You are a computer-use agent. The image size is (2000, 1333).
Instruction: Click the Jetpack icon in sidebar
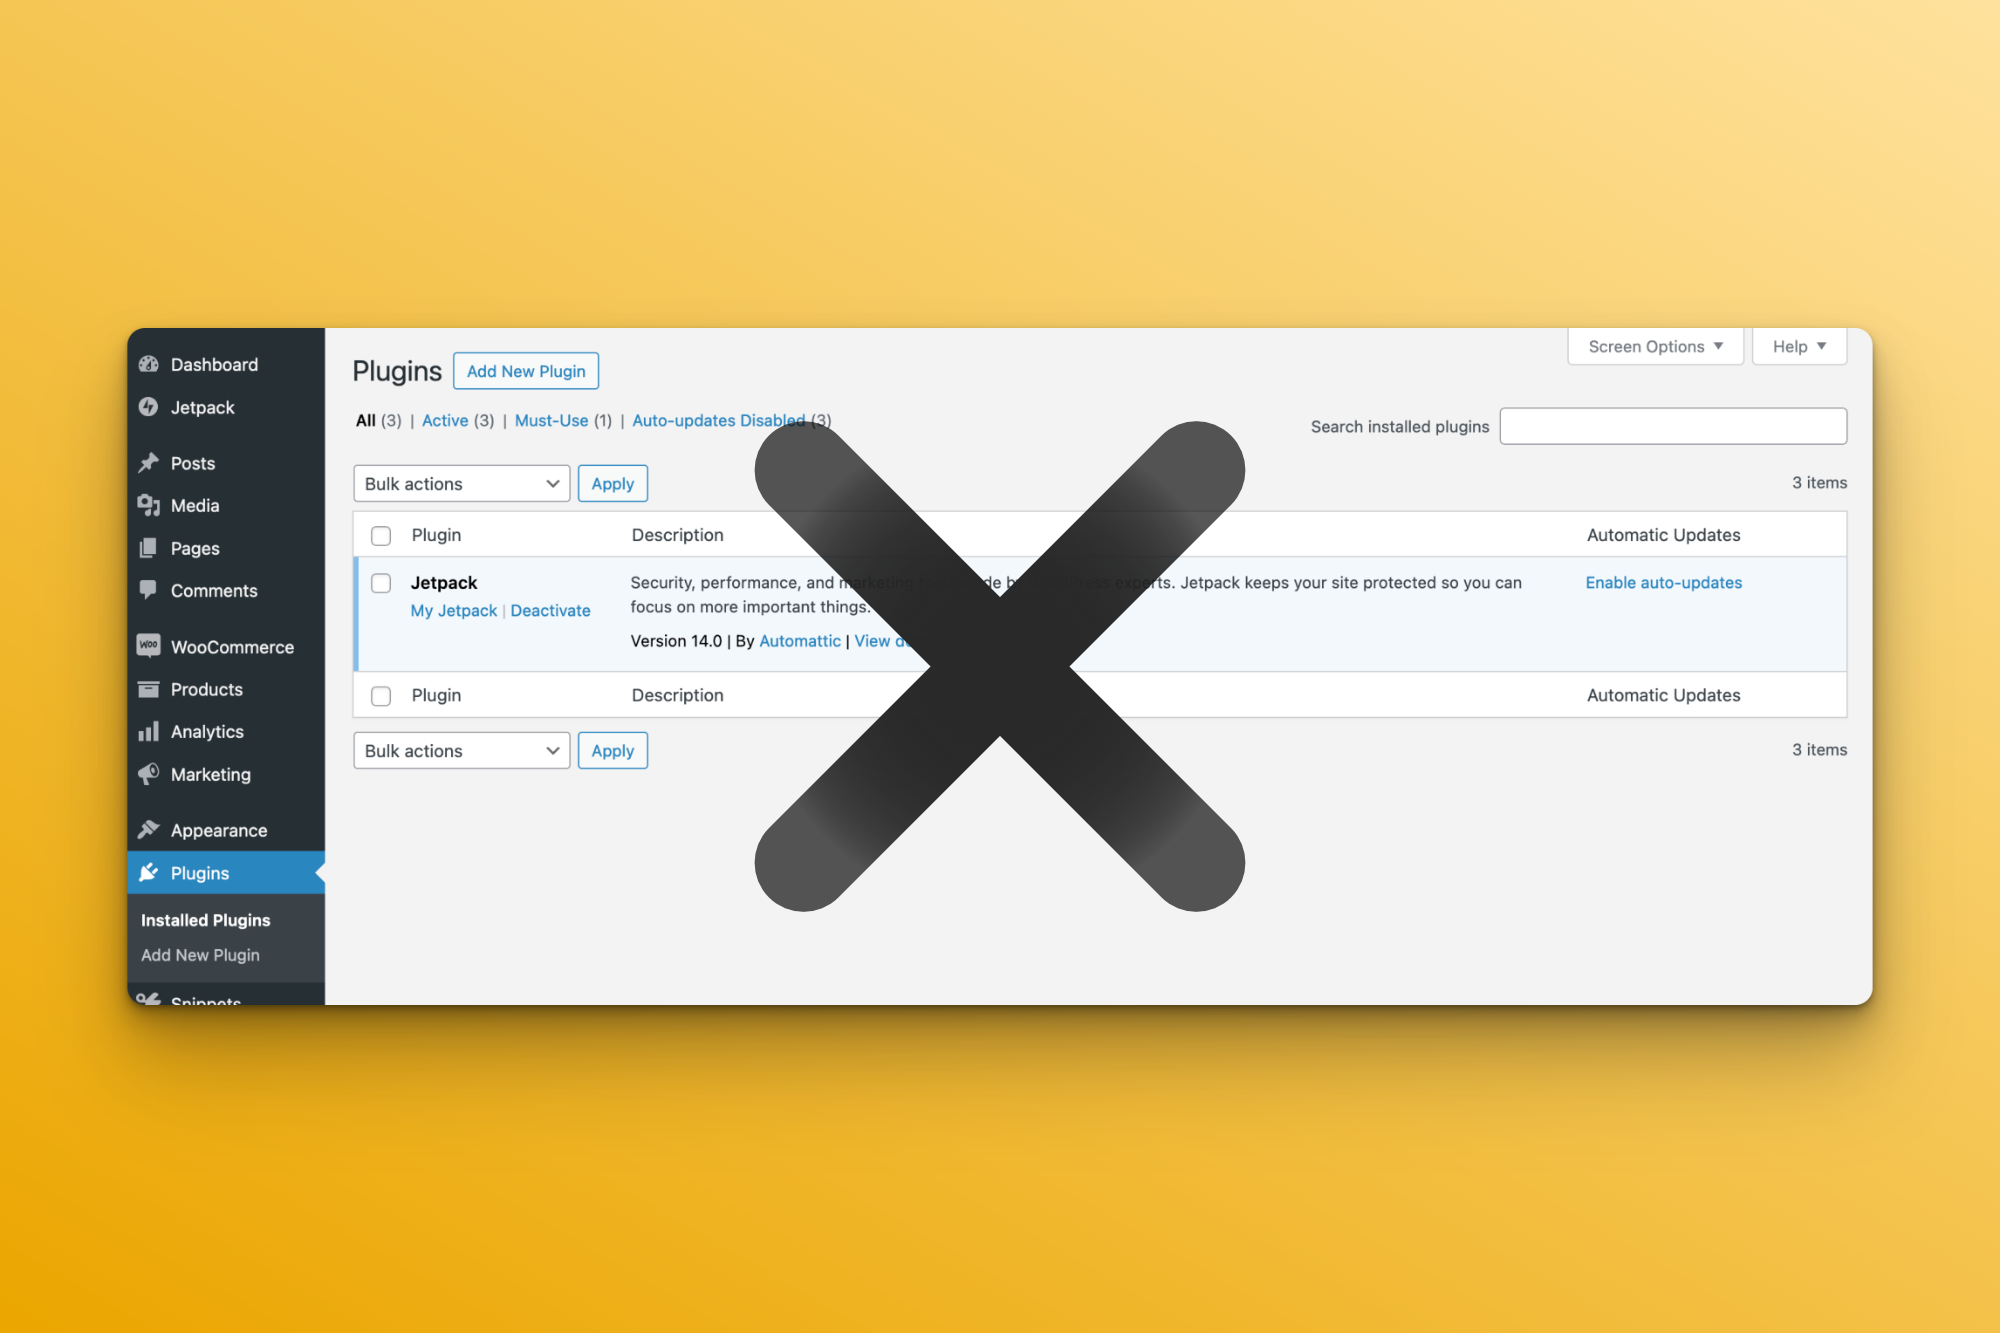(x=149, y=406)
